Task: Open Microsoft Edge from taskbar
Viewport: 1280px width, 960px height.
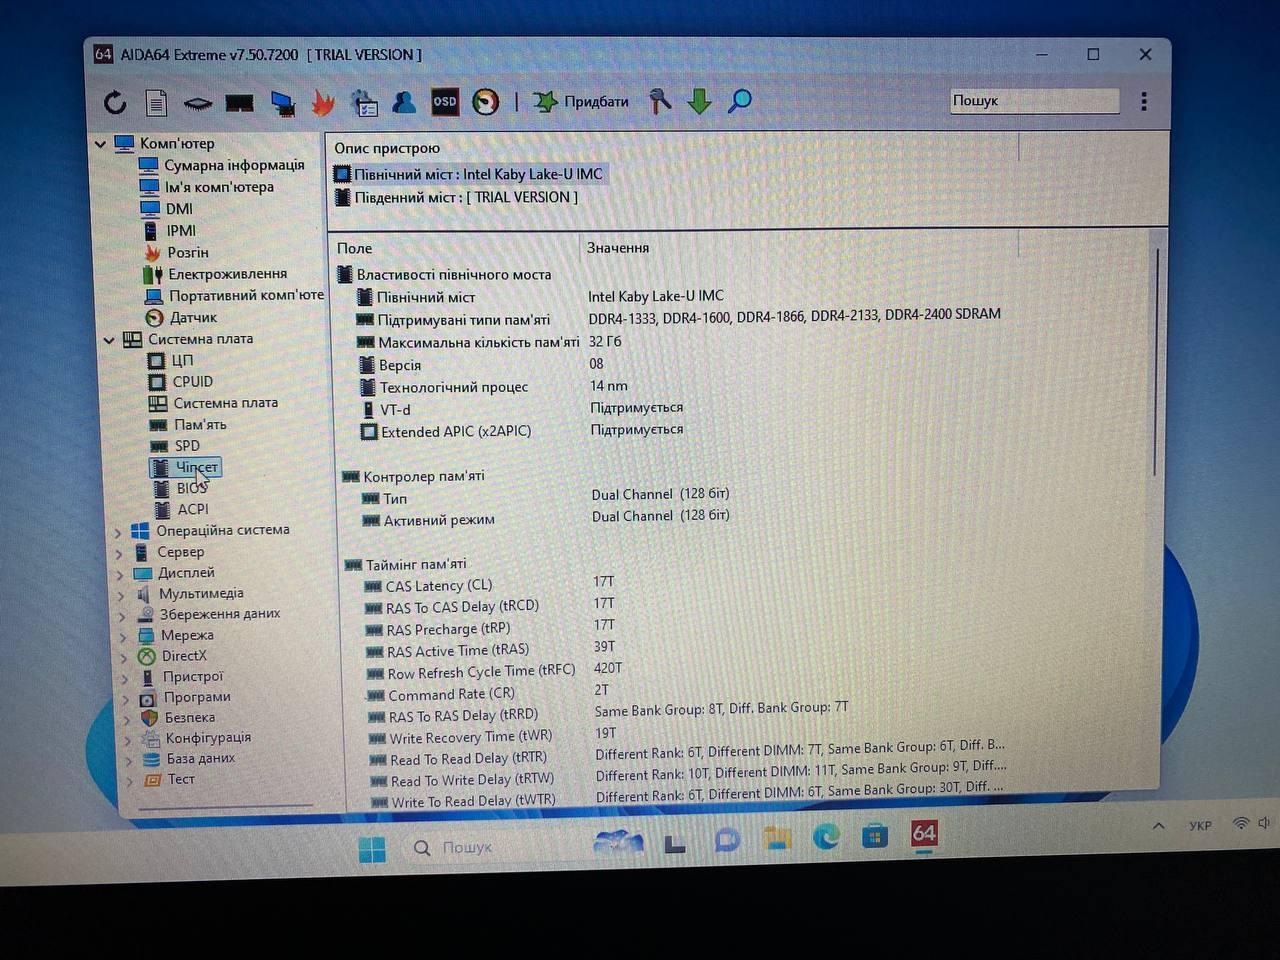Action: (x=826, y=836)
